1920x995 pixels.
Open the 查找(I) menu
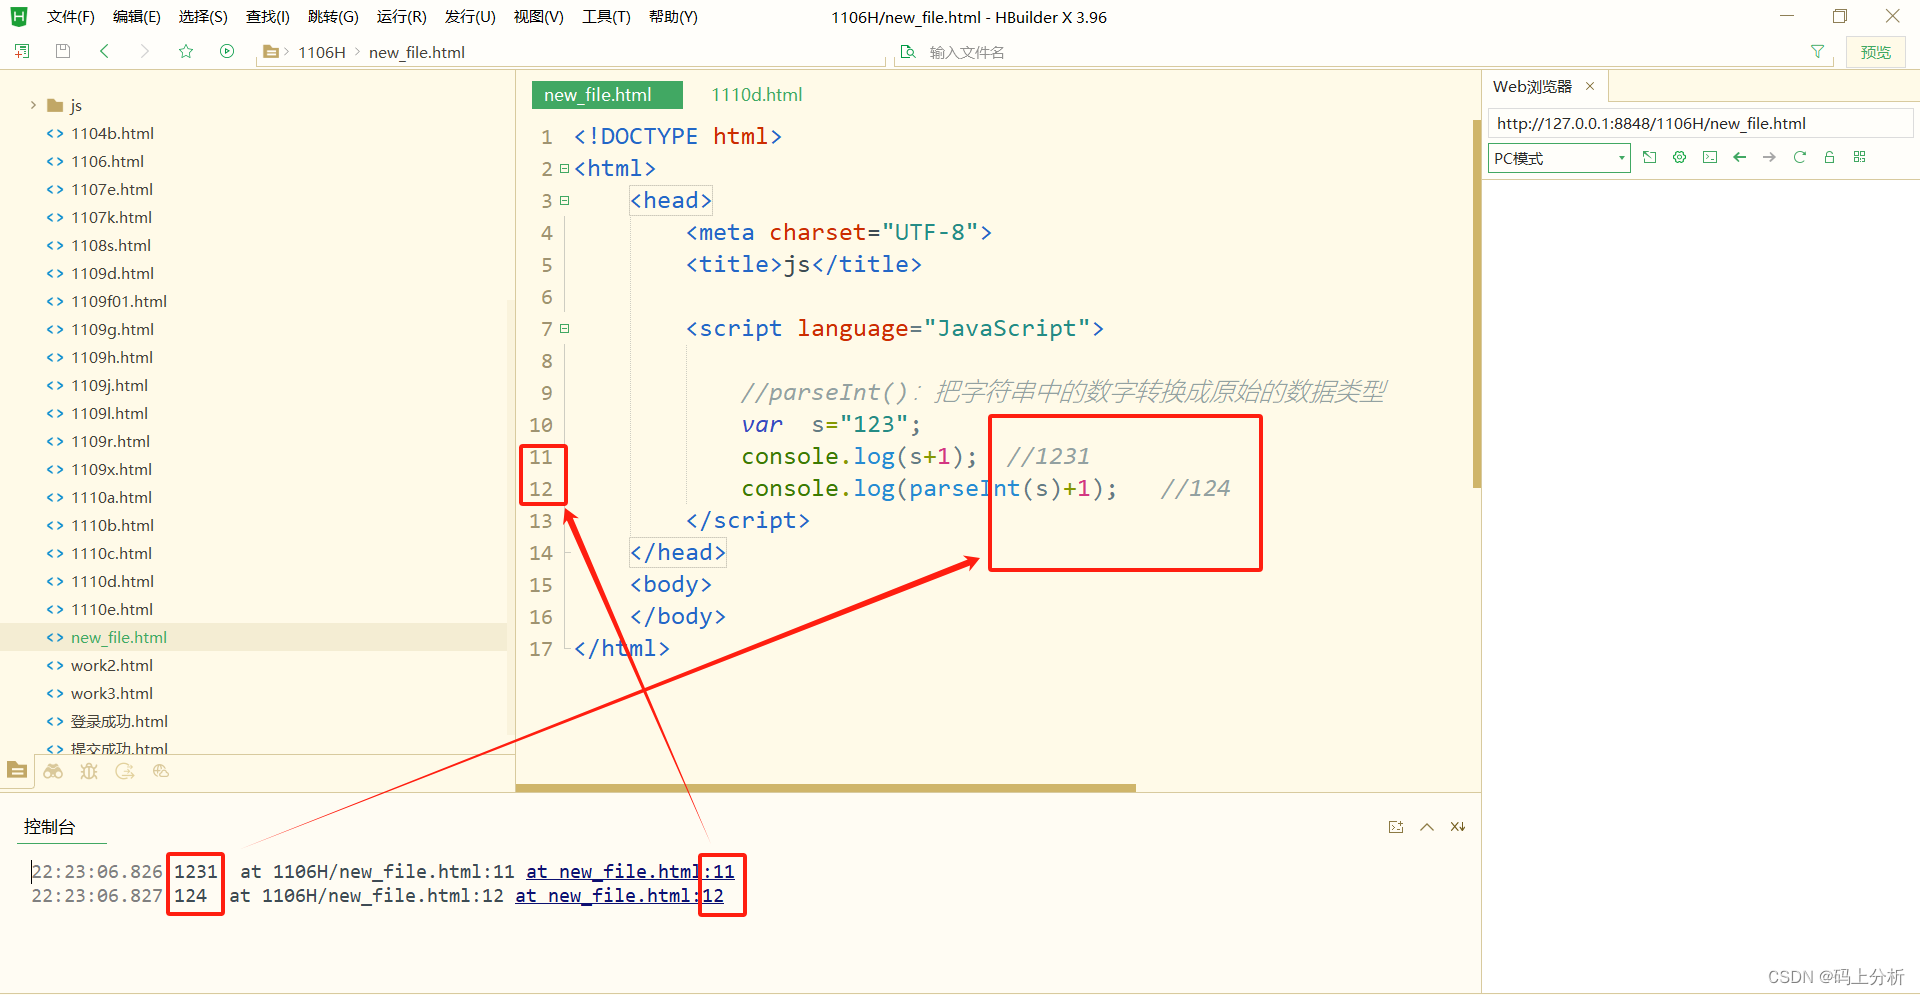pos(268,17)
